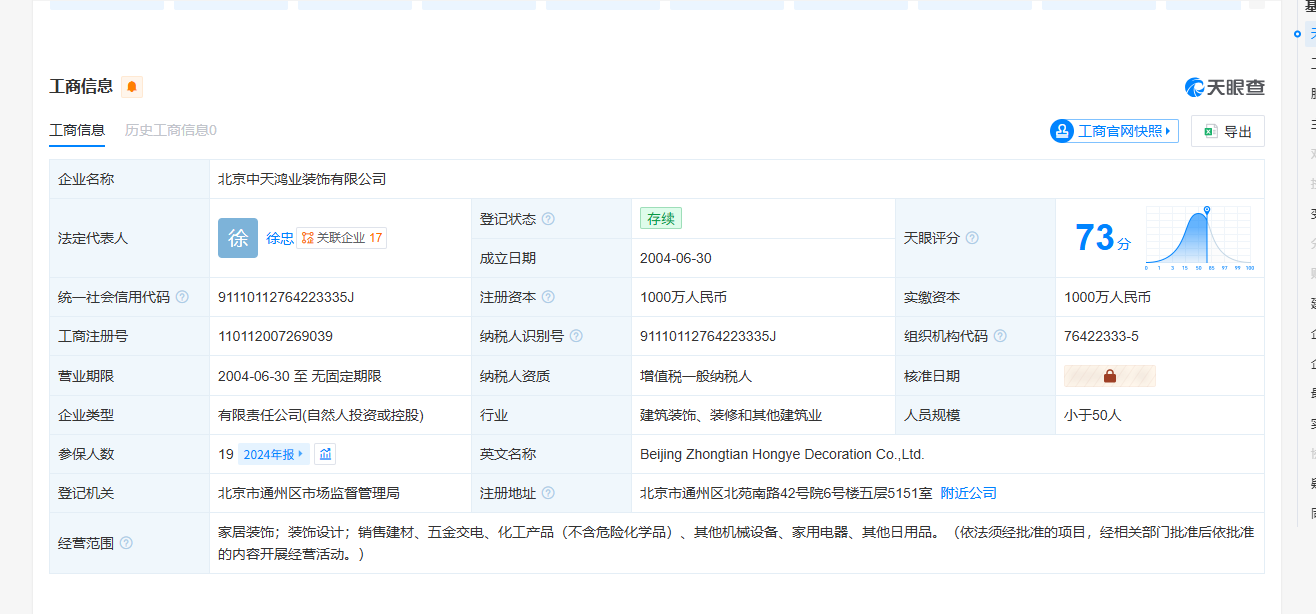1316x614 pixels.
Task: Click the help icon beside 天眼评分
Action: (972, 238)
